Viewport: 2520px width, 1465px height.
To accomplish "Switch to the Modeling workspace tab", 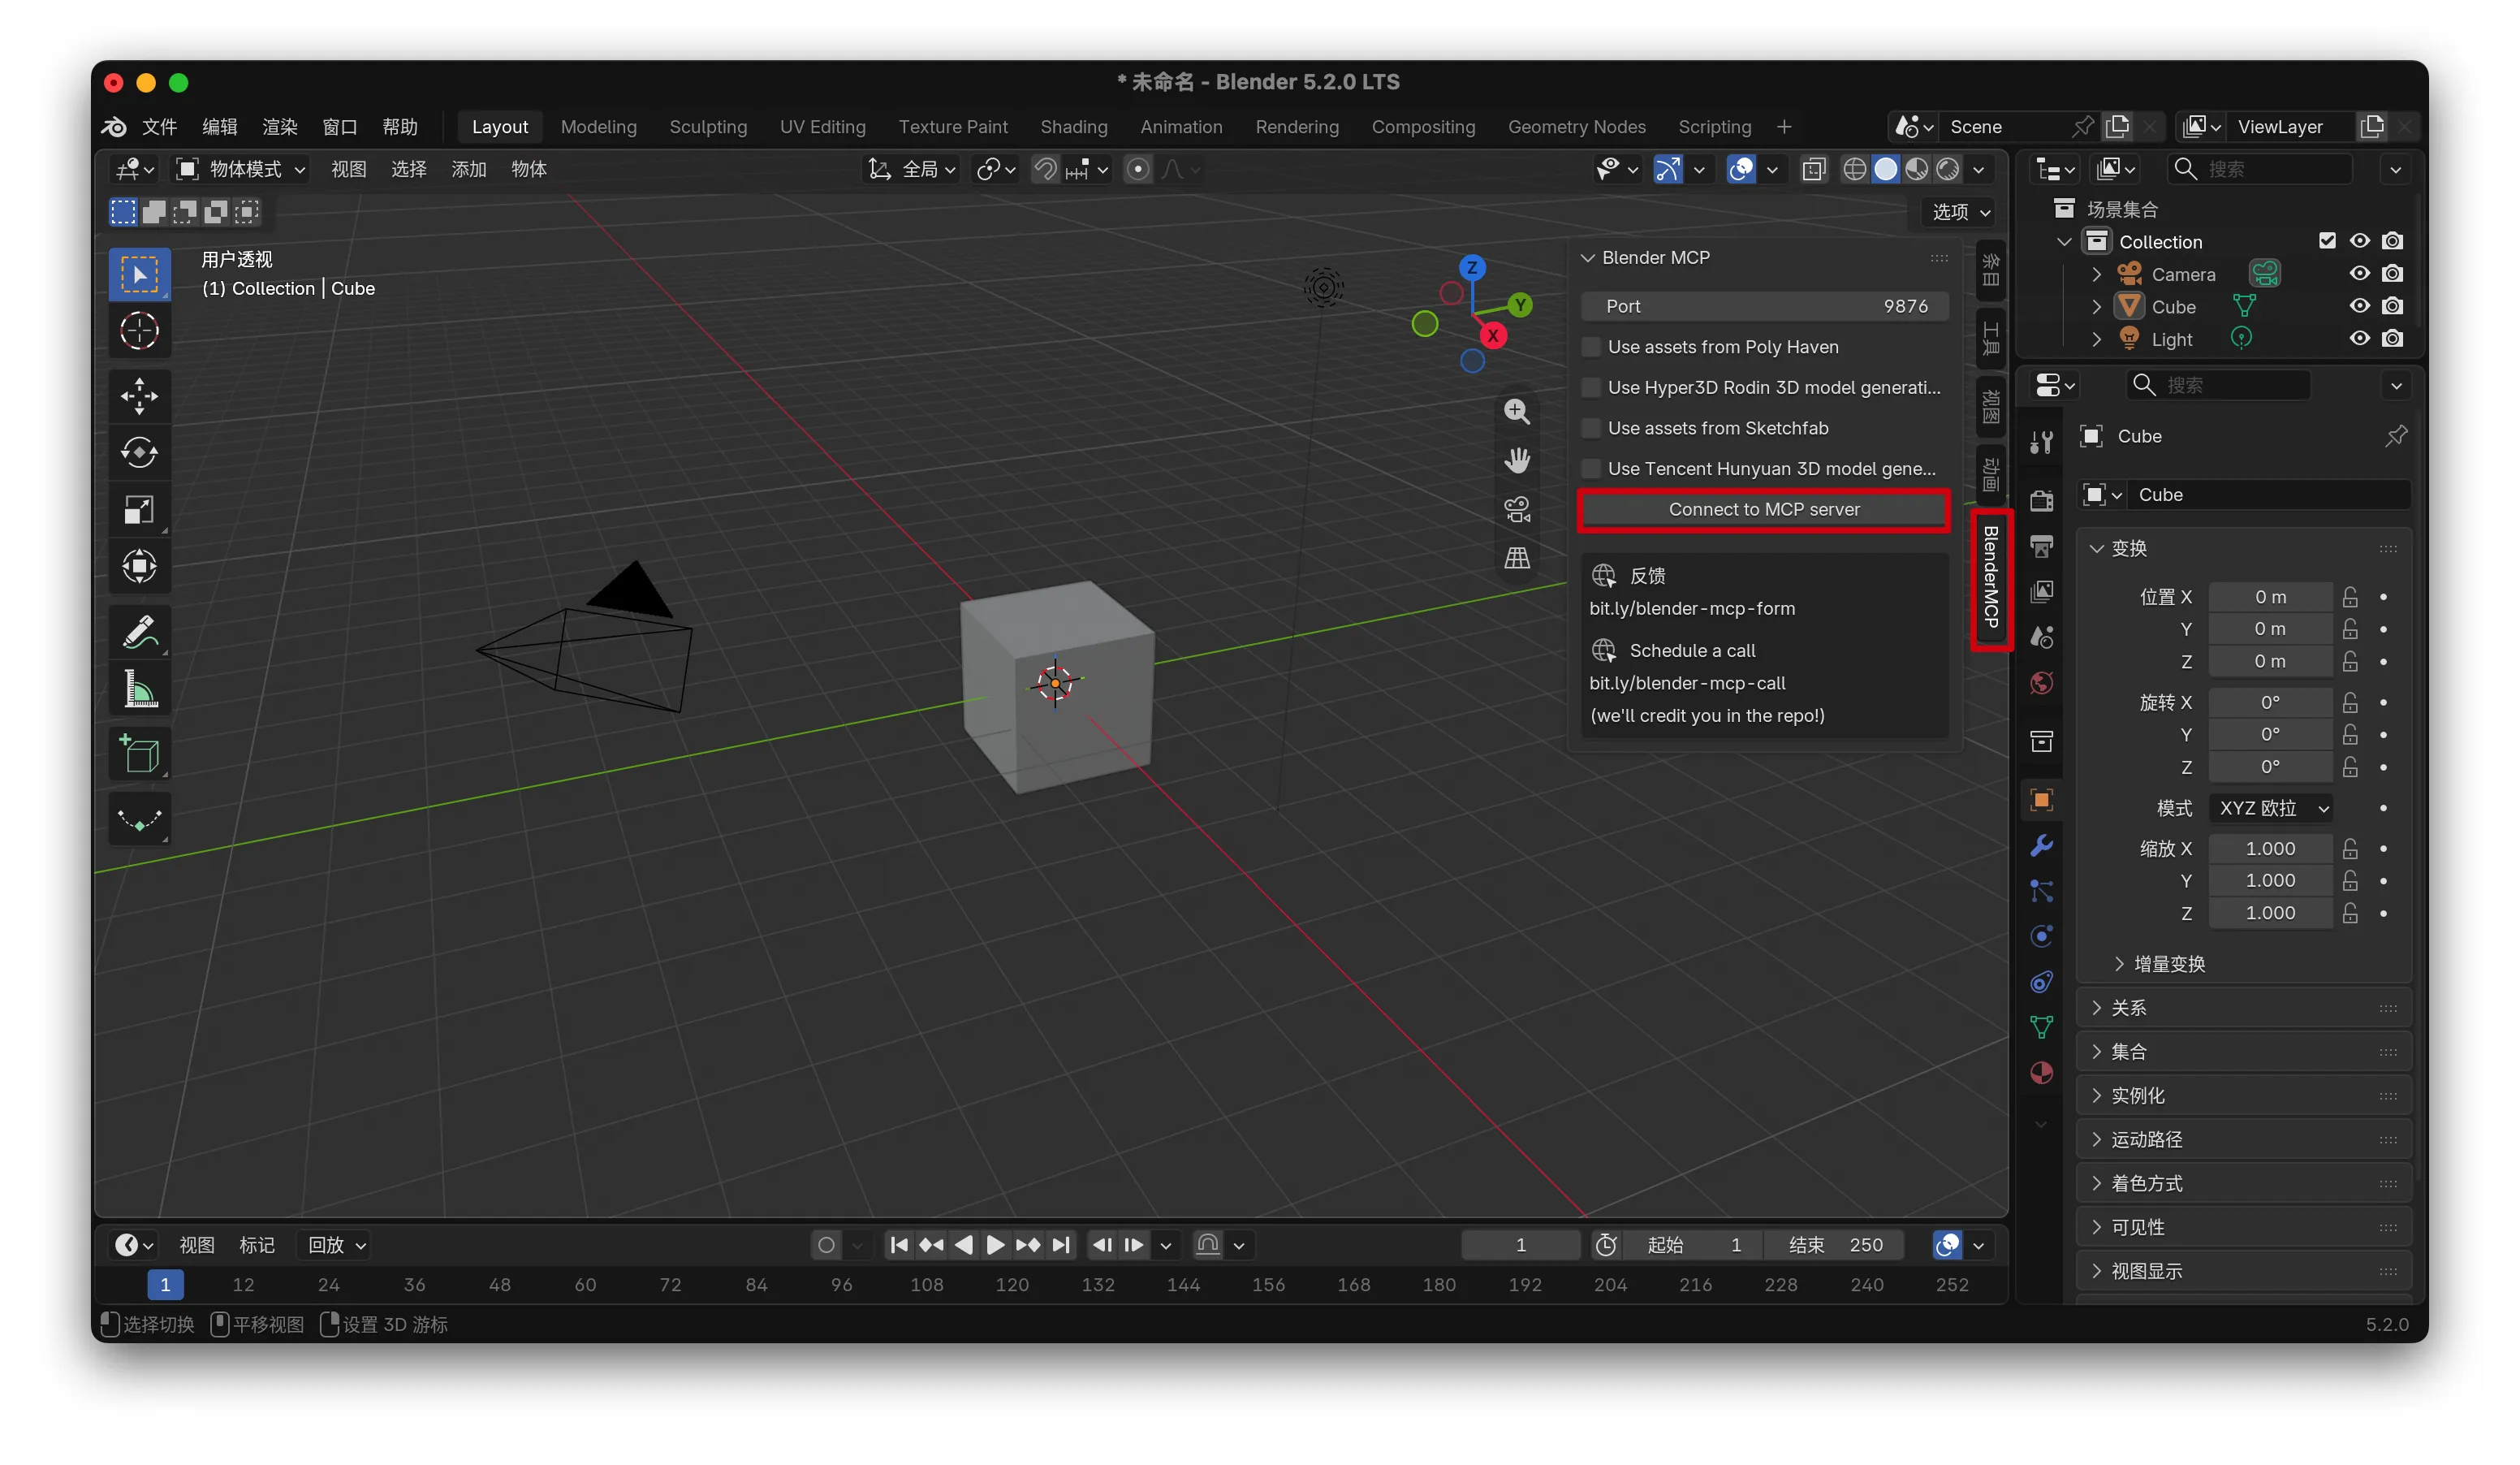I will click(x=598, y=127).
